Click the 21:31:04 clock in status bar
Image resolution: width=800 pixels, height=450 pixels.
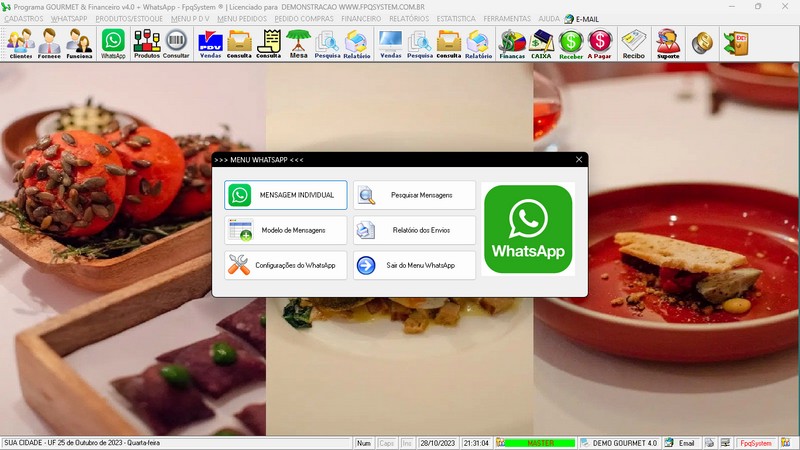(x=476, y=443)
